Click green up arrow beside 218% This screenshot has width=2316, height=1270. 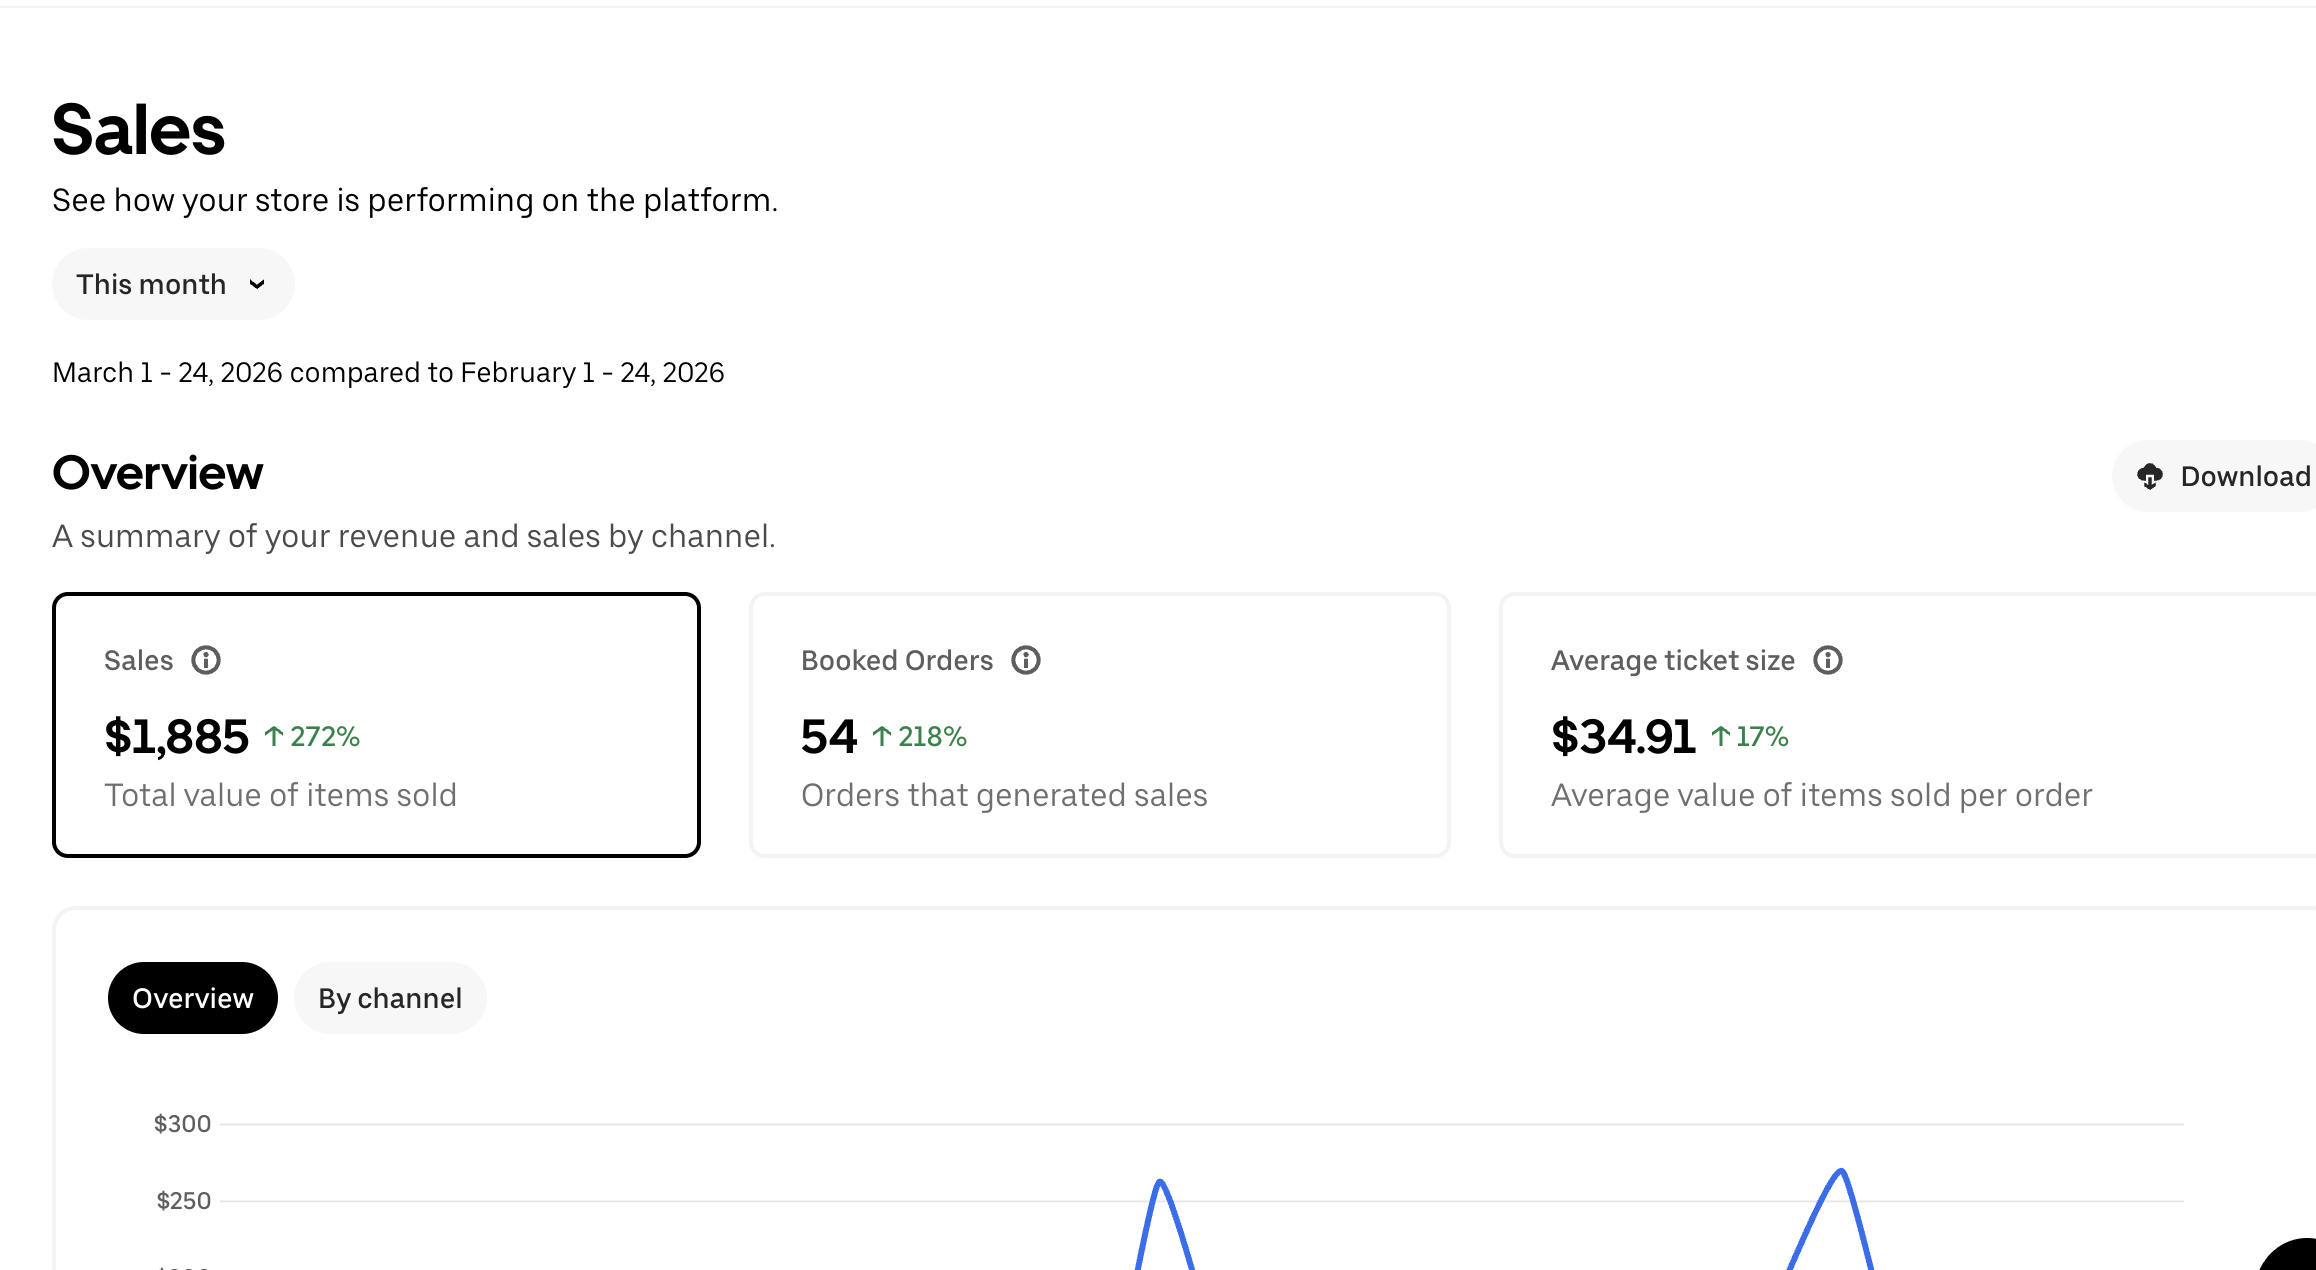tap(882, 737)
